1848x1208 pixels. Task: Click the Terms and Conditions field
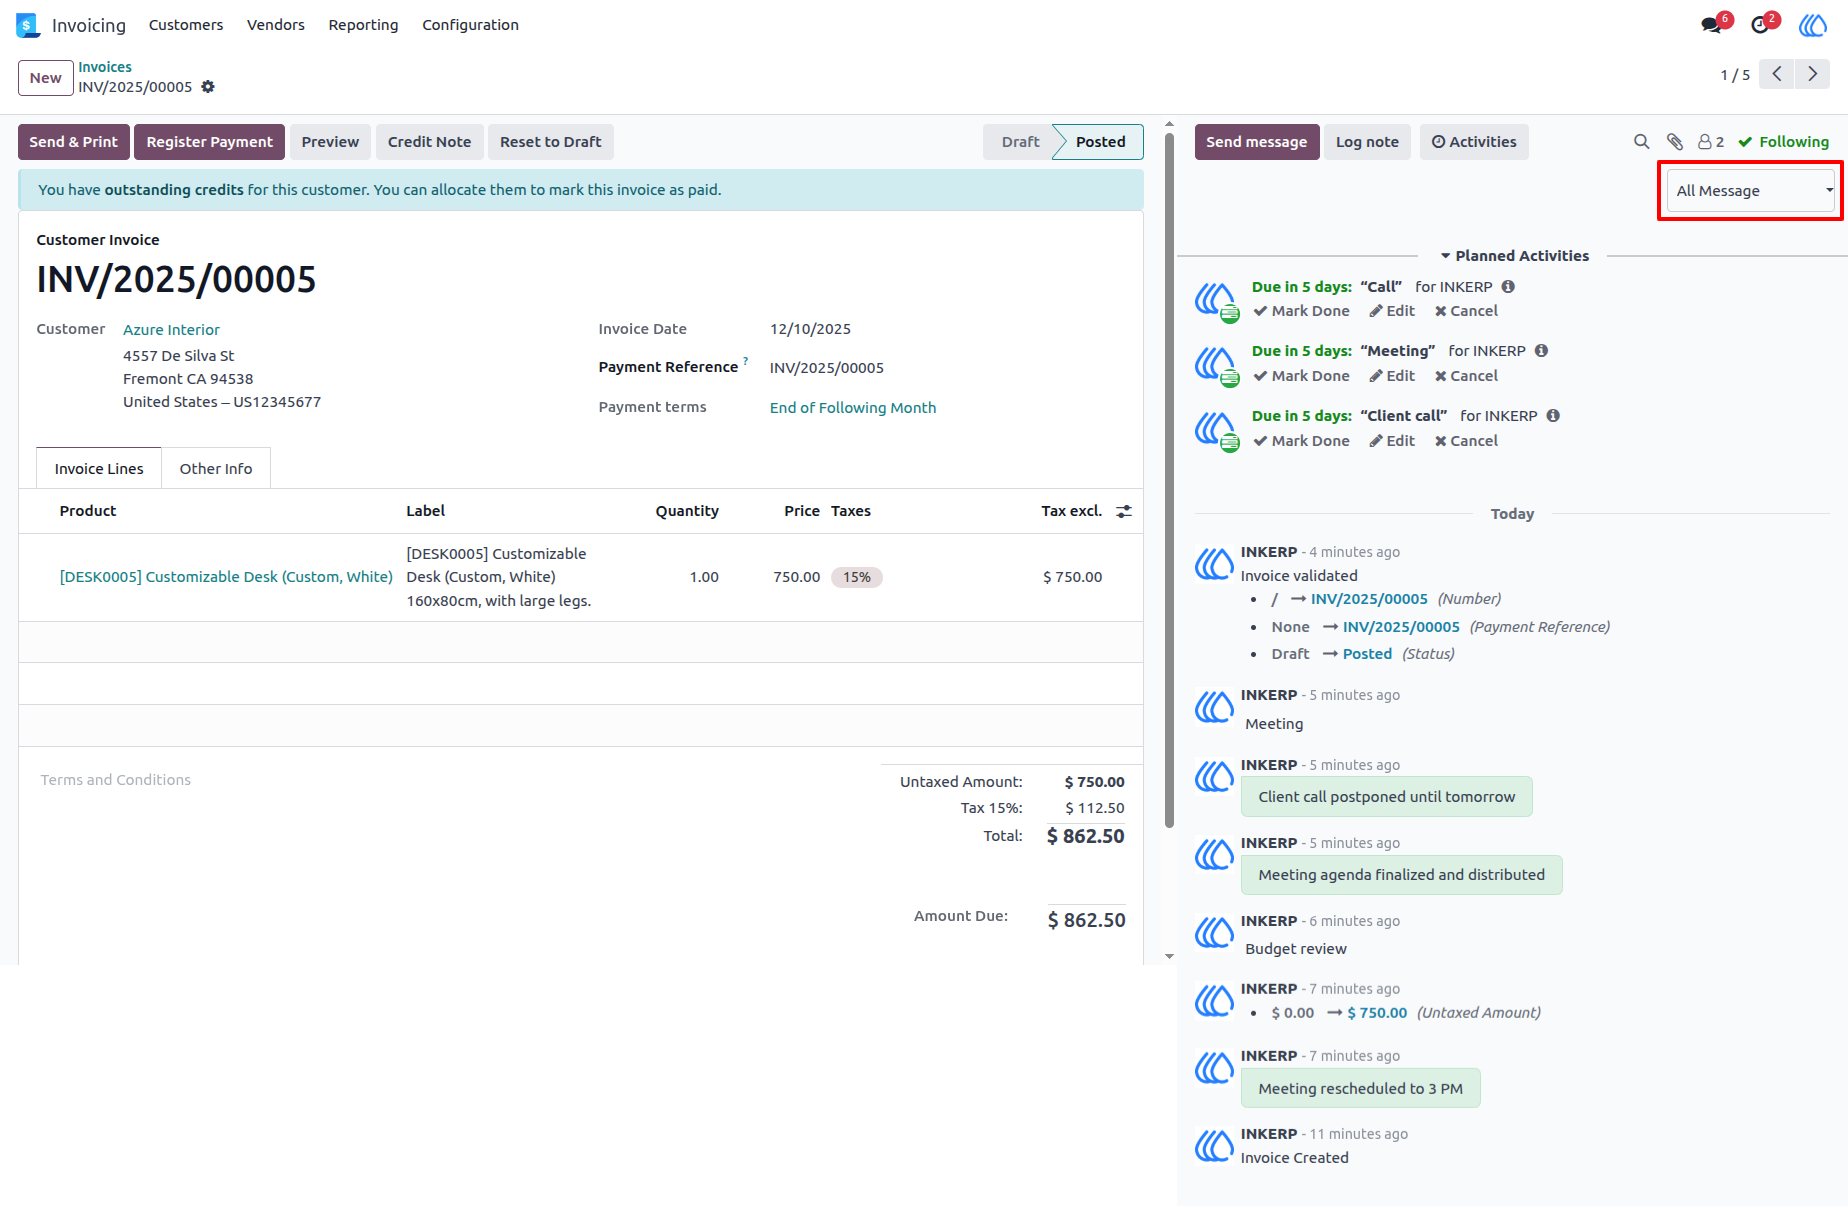pyautogui.click(x=116, y=780)
